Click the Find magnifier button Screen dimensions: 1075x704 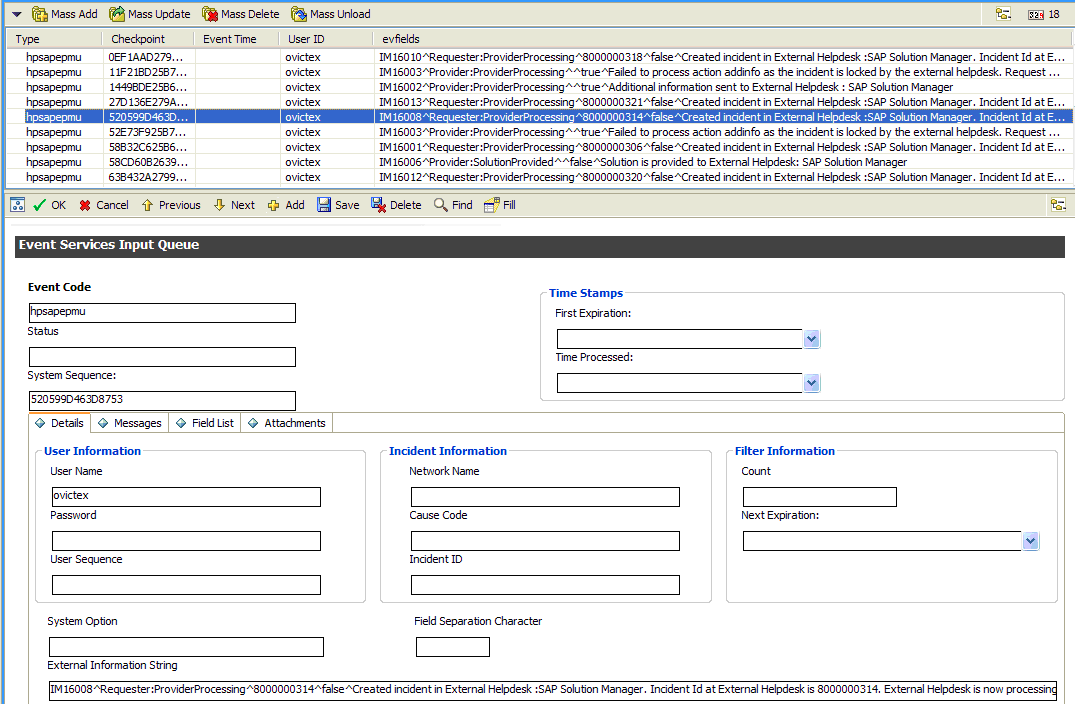coord(453,205)
